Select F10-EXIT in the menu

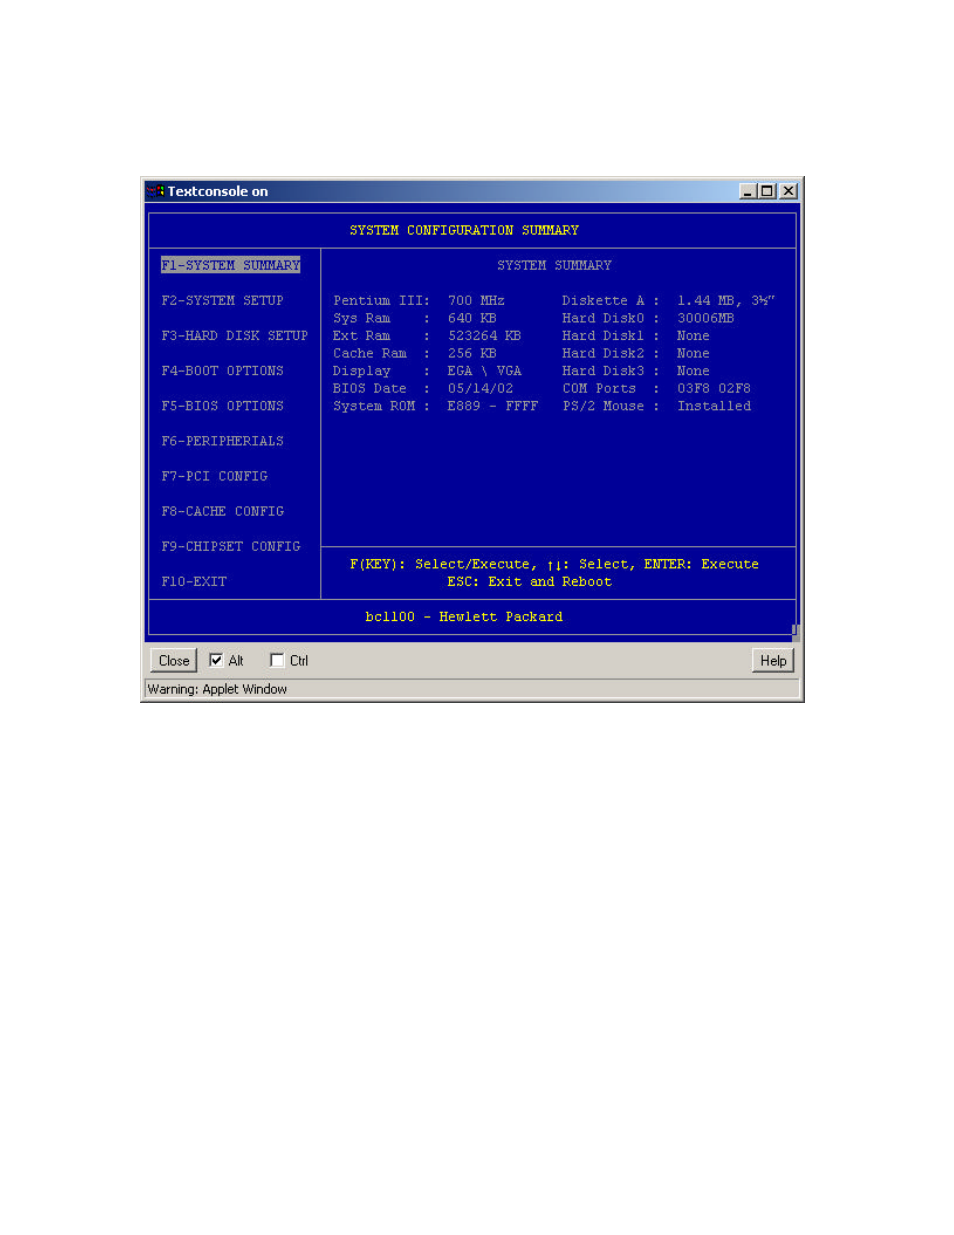click(x=194, y=581)
